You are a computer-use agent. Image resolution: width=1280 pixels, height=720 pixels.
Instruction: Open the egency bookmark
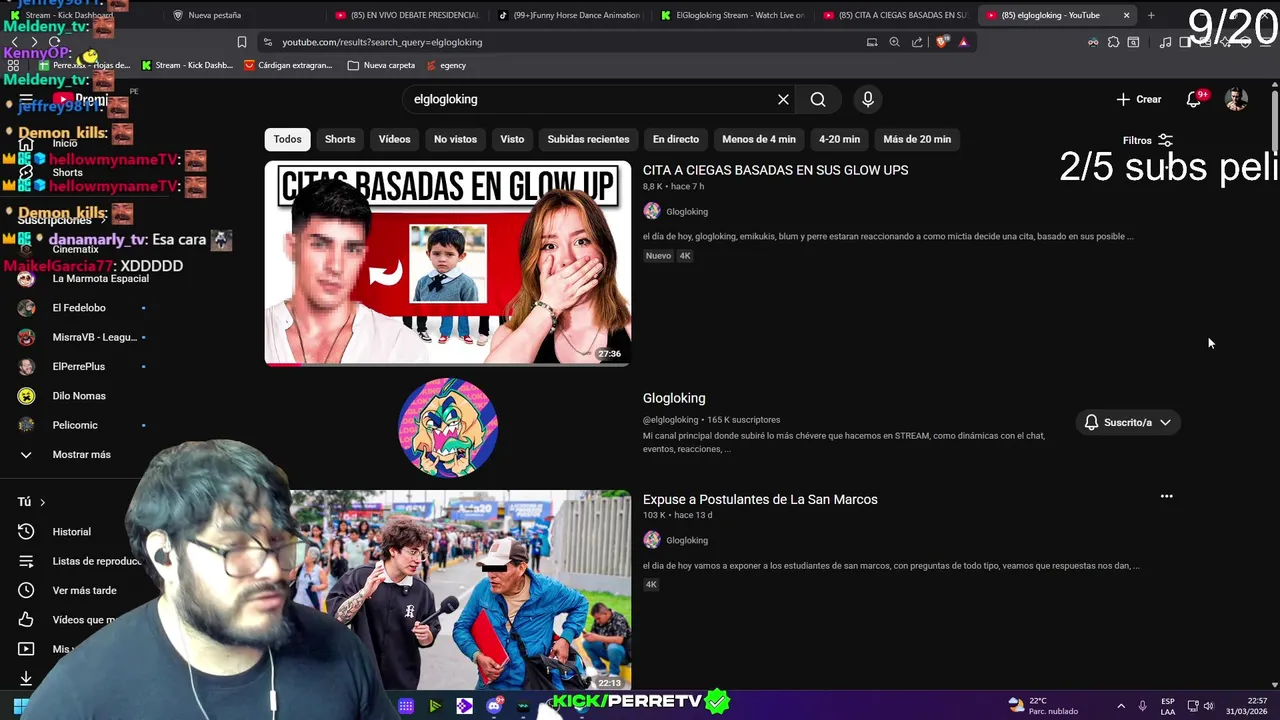pos(446,65)
